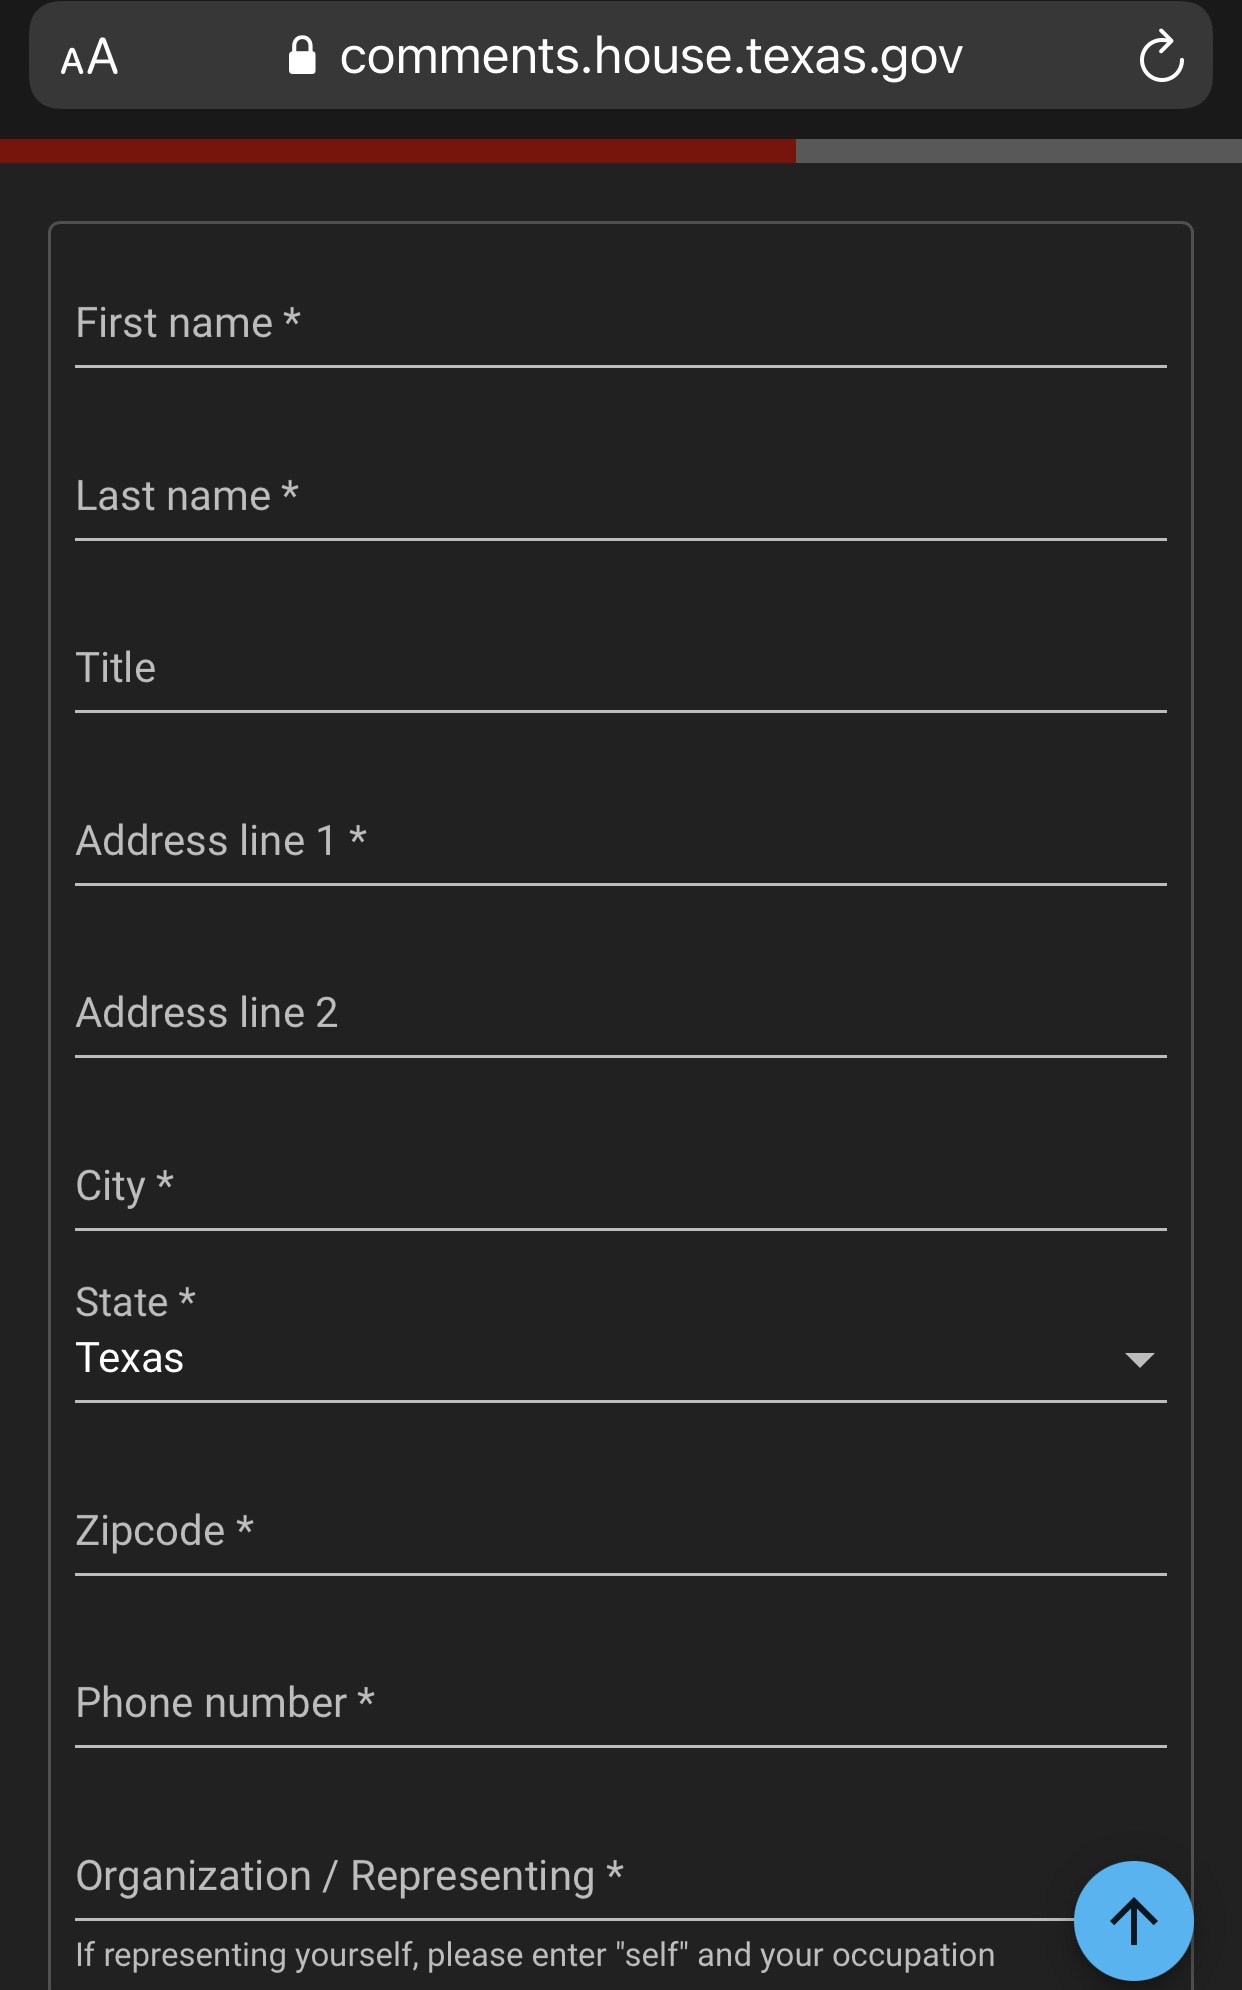
Task: Tap the Address line 2 field
Action: 620,1014
